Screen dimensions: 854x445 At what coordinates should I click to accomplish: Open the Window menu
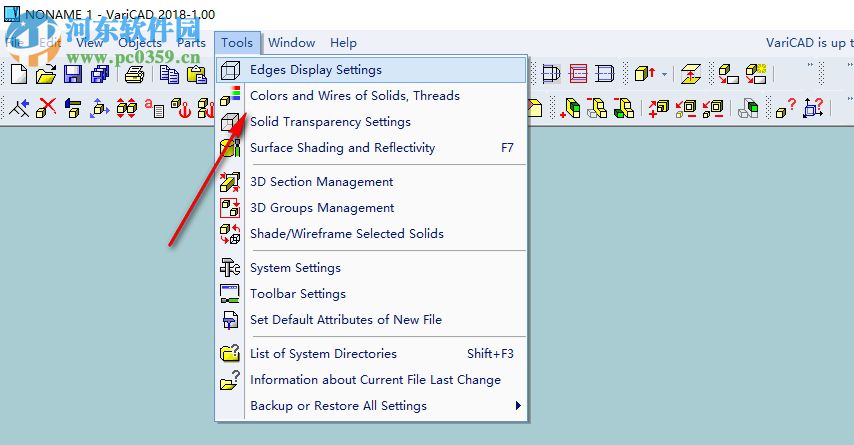[291, 42]
